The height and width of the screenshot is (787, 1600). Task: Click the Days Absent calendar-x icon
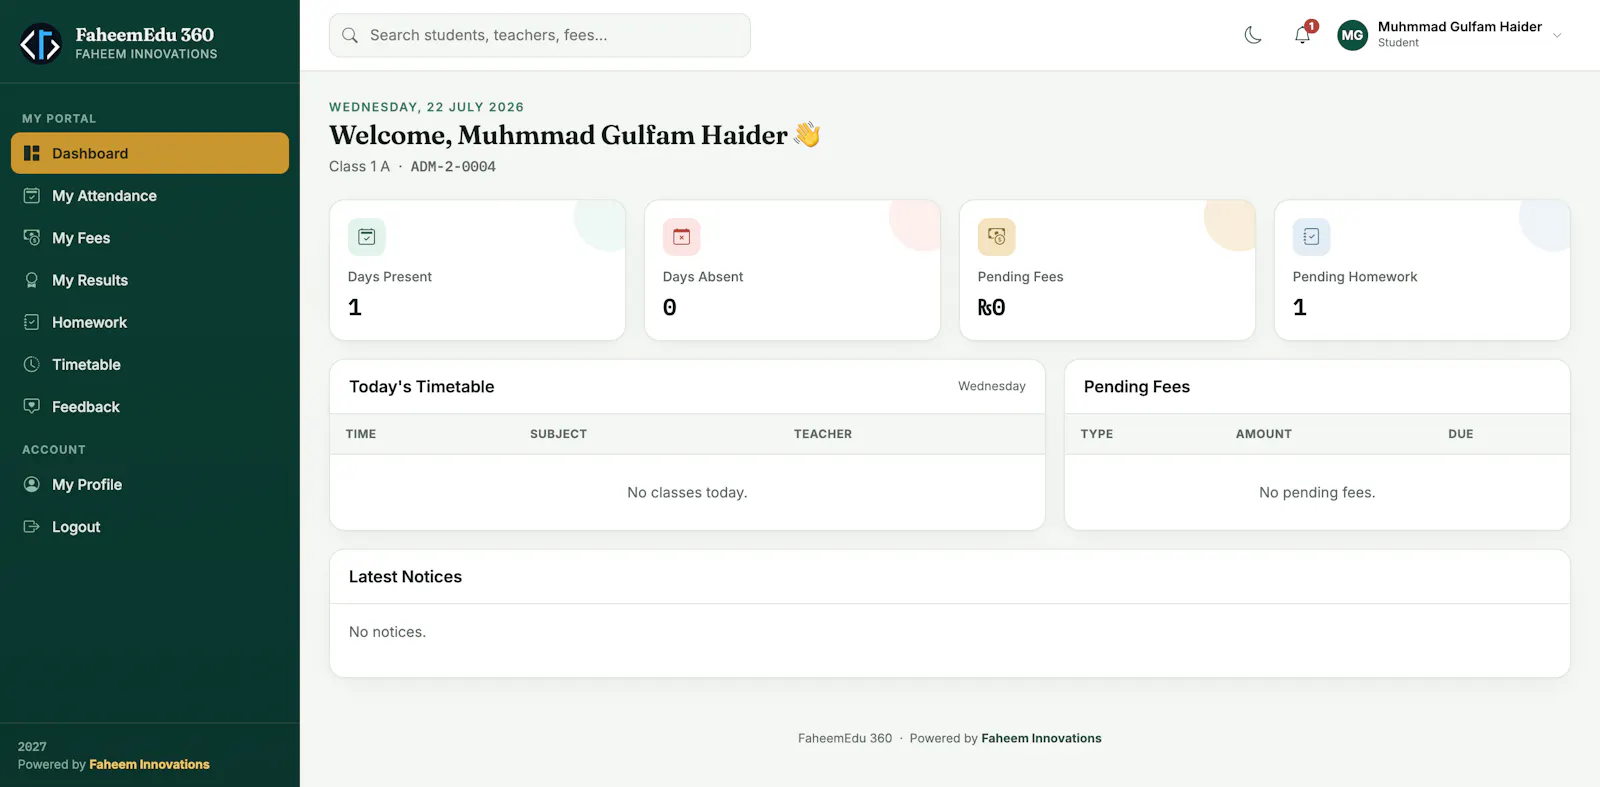coord(682,237)
